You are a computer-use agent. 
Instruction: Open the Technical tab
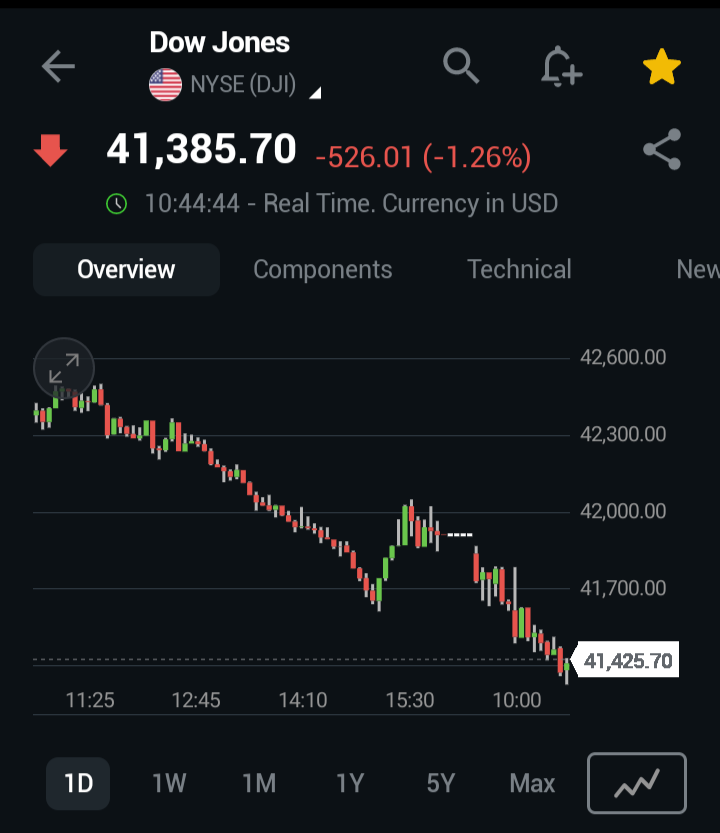pos(519,269)
